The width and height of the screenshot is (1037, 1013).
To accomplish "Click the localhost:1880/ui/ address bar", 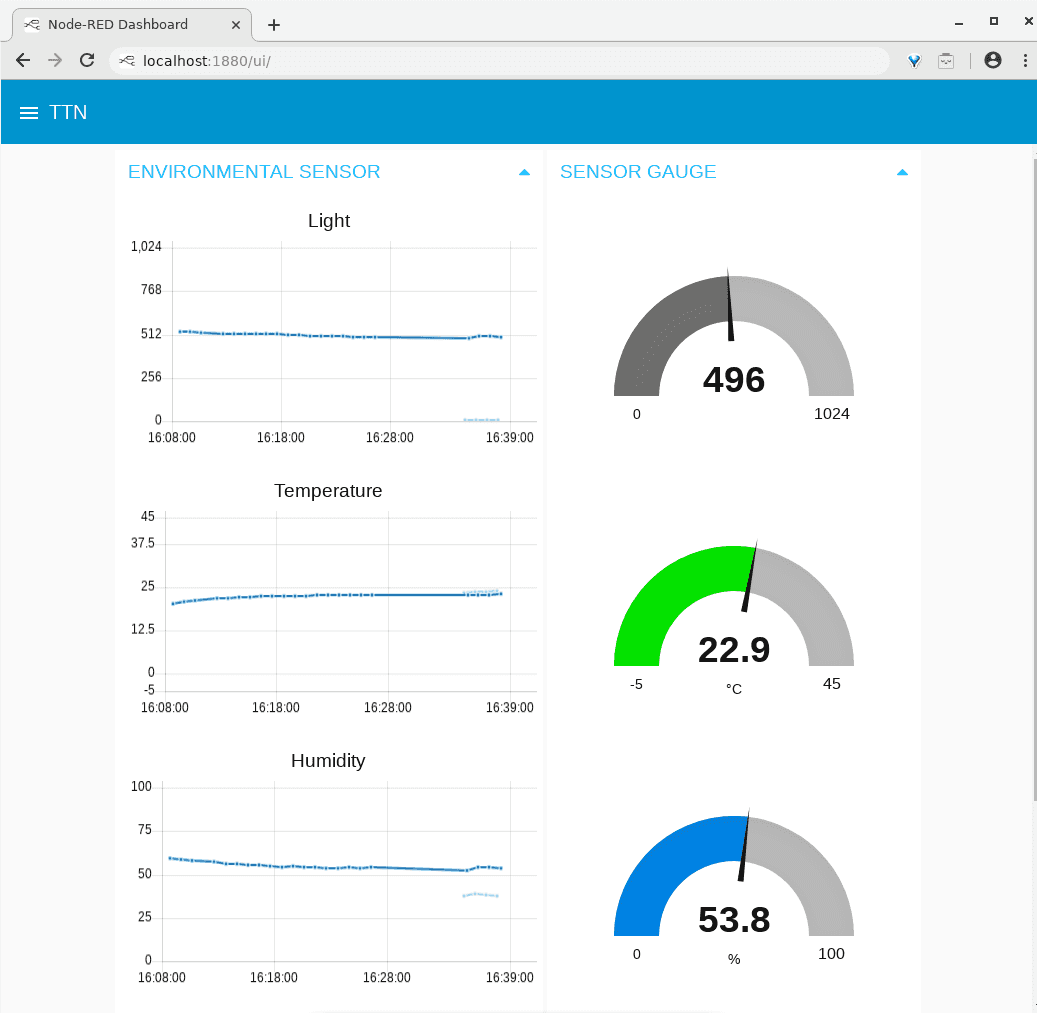I will (500, 61).
